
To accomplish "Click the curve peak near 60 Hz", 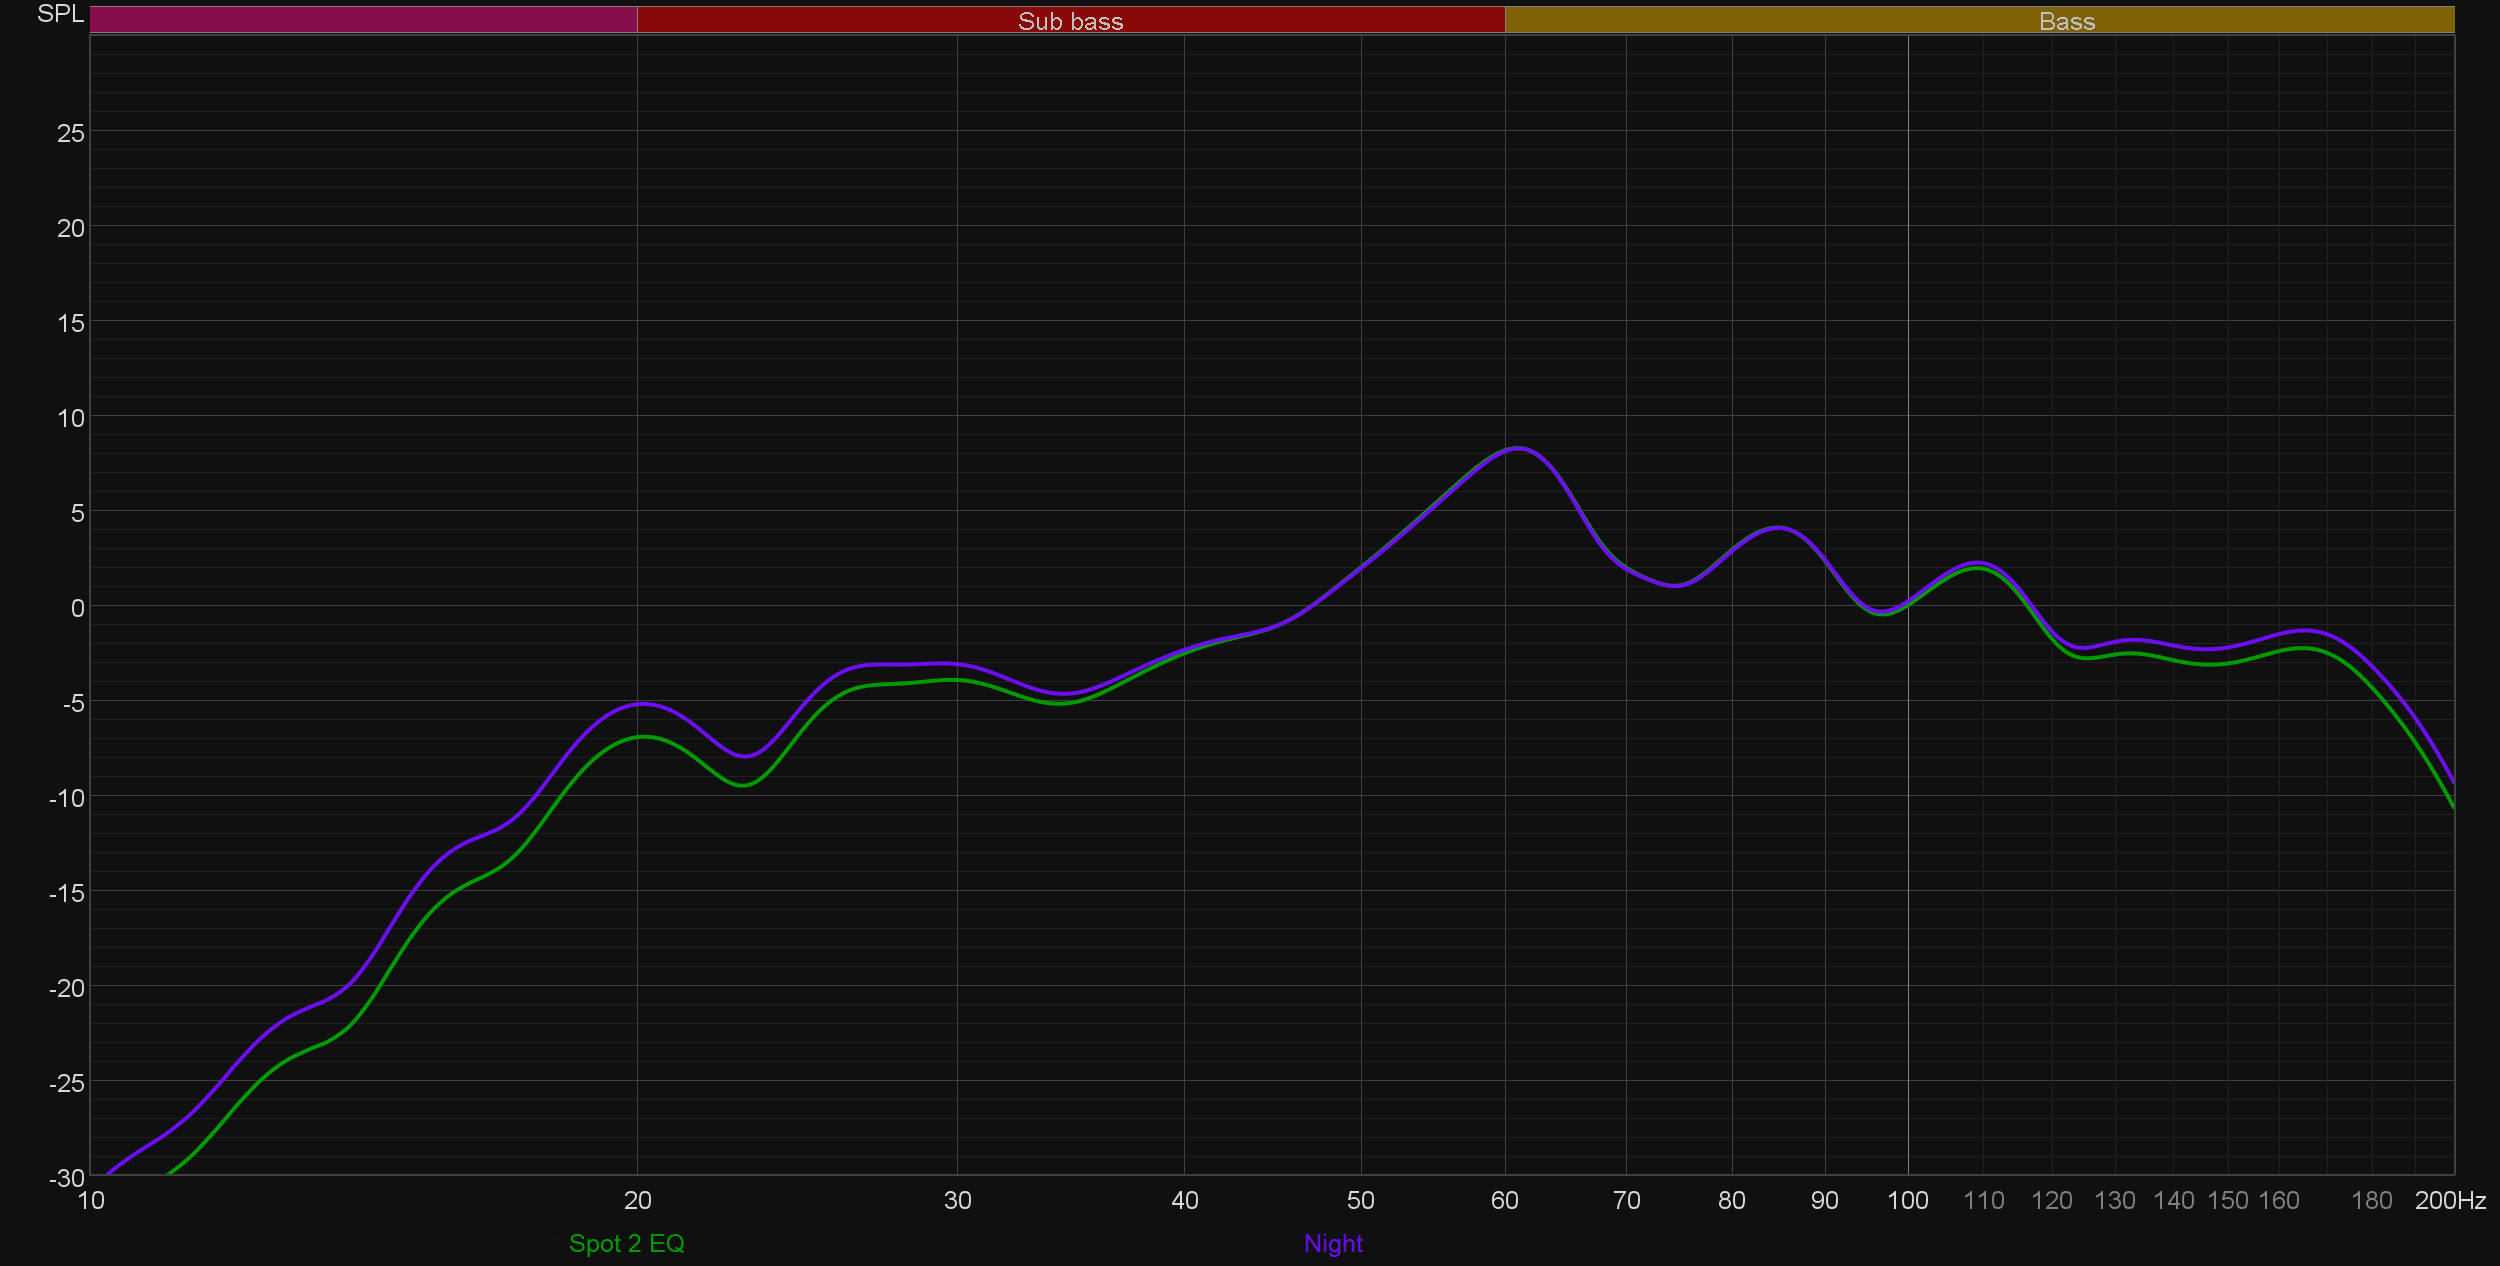I will pyautogui.click(x=1518, y=449).
